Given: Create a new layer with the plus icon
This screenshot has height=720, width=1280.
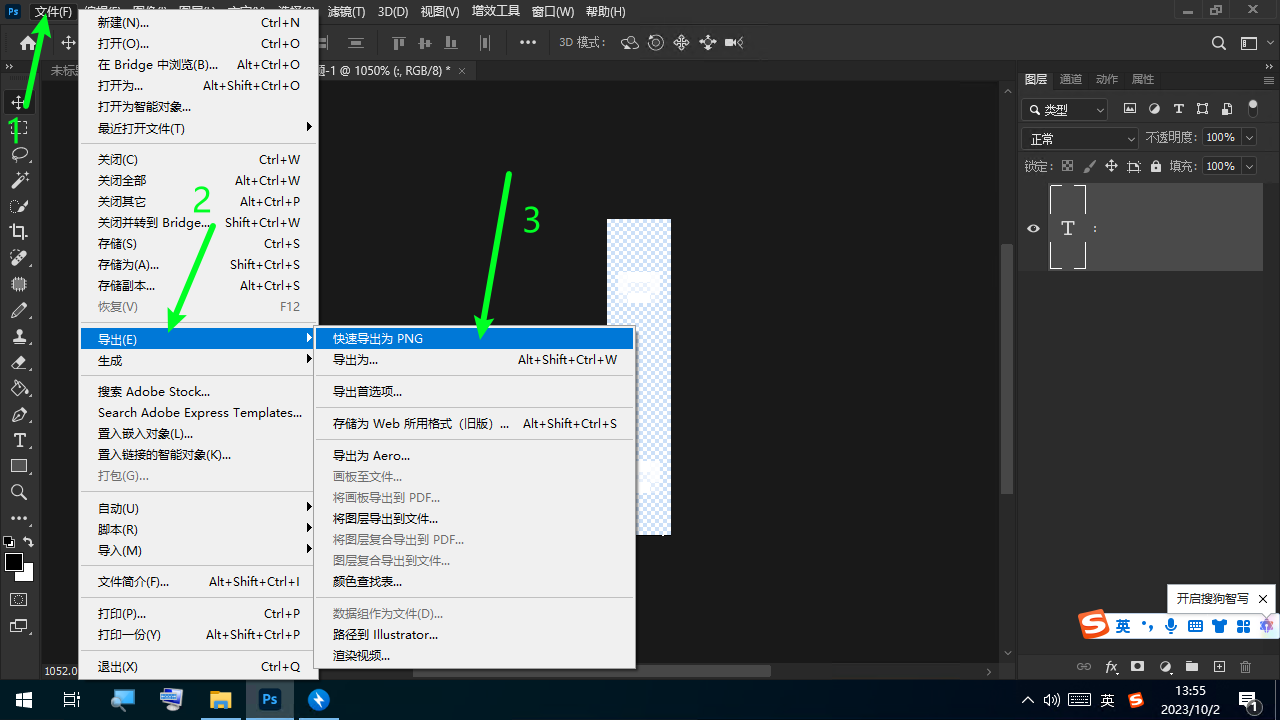Looking at the screenshot, I should (1218, 667).
